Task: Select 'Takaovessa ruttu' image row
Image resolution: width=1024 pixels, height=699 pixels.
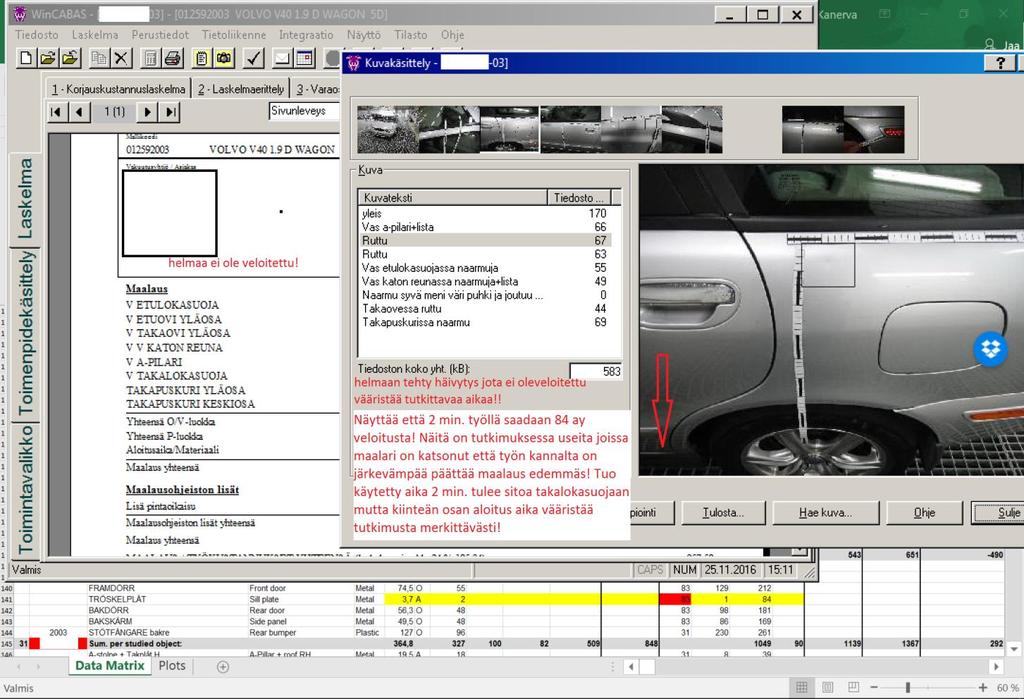Action: (484, 308)
